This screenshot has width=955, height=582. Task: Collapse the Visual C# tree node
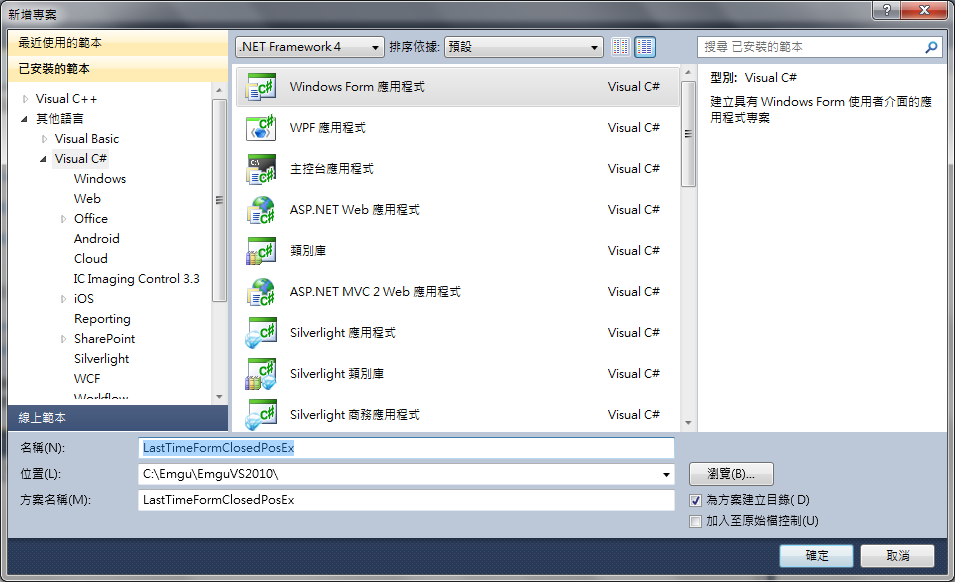pyautogui.click(x=43, y=159)
